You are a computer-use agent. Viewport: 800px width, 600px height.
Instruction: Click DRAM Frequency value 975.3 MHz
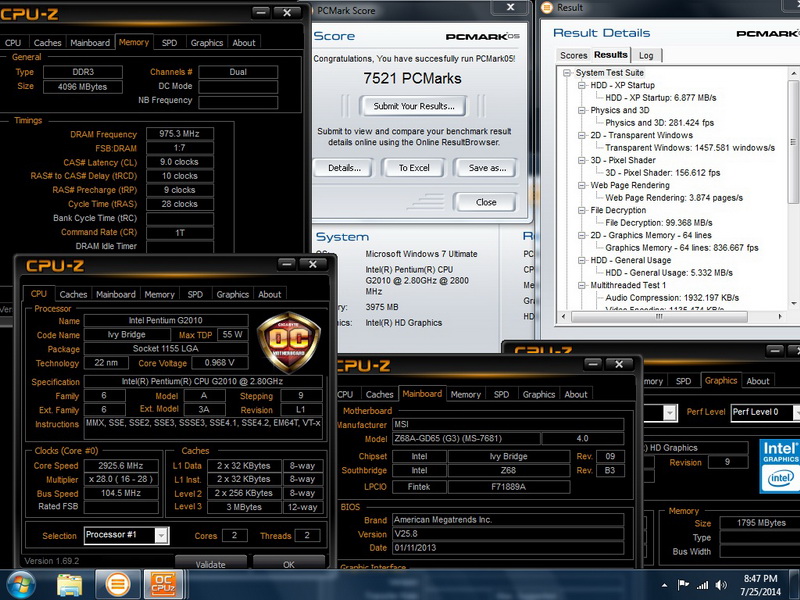click(x=180, y=134)
